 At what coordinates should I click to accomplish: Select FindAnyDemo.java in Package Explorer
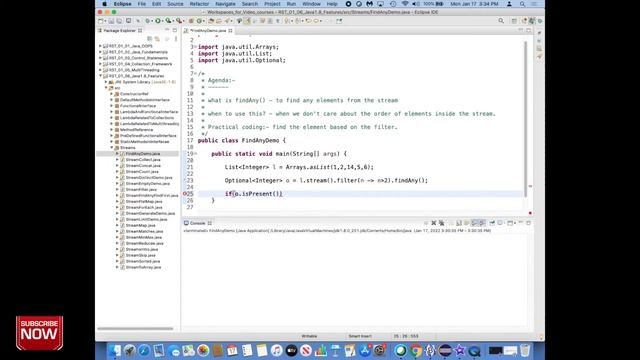point(143,154)
